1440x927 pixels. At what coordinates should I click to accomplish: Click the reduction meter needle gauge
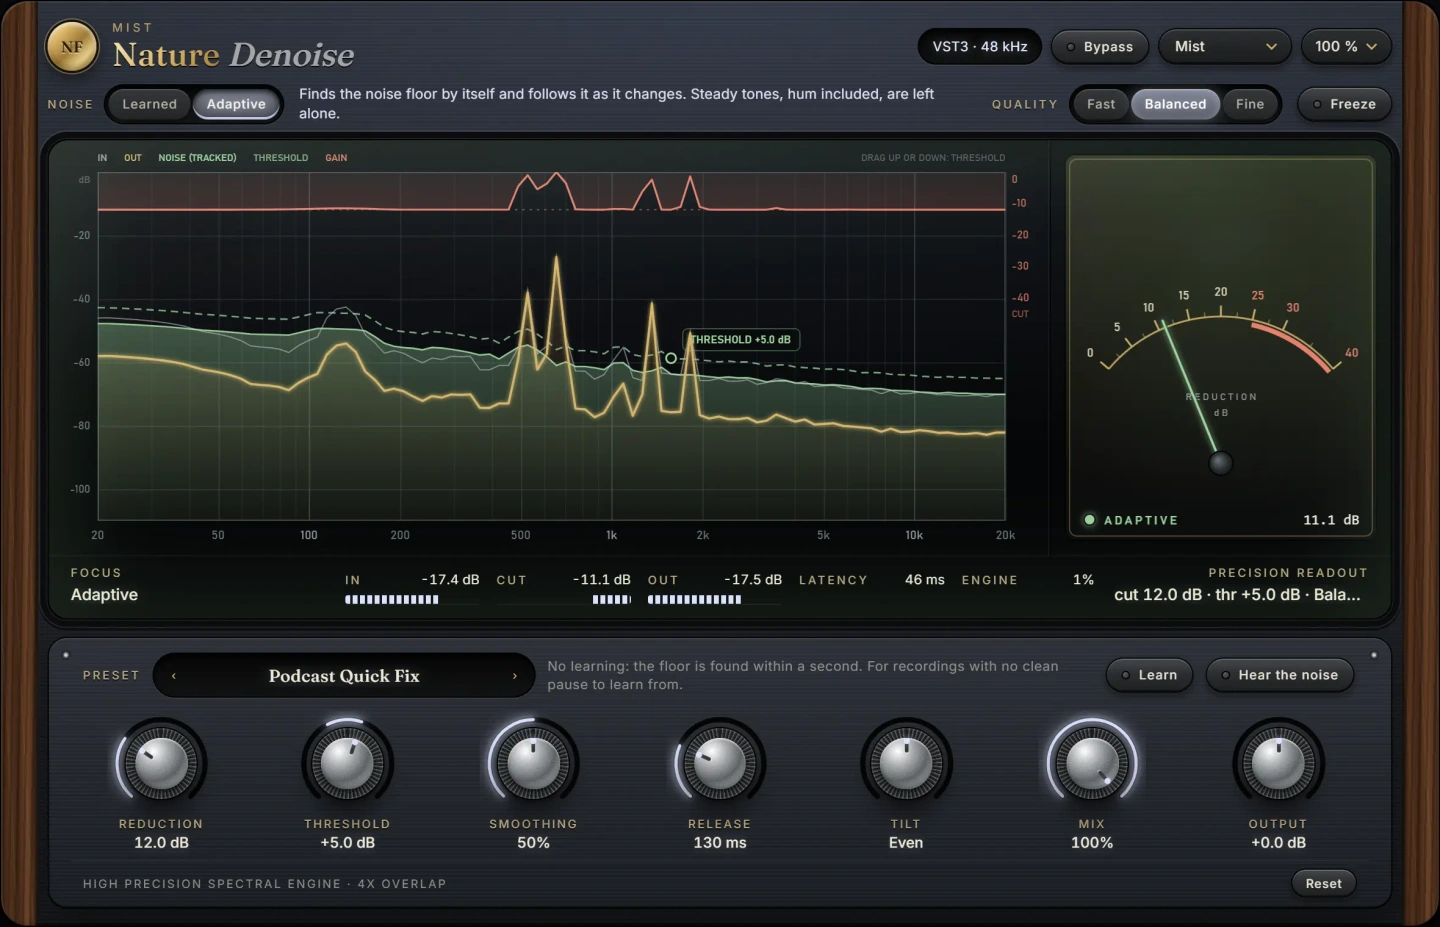point(1221,347)
